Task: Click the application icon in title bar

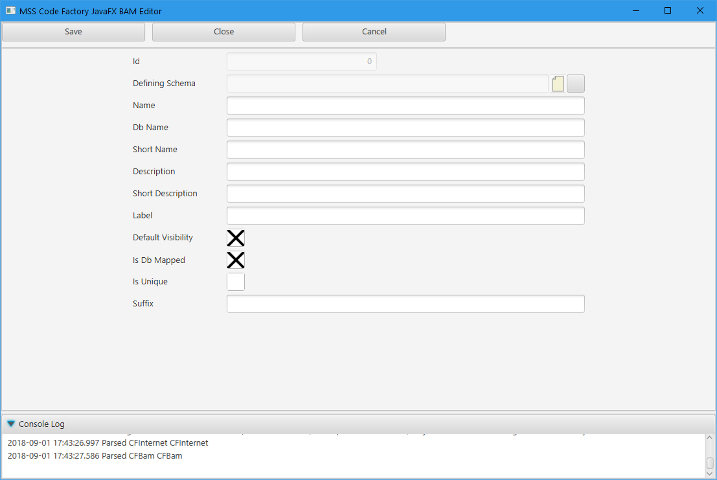Action: click(9, 10)
